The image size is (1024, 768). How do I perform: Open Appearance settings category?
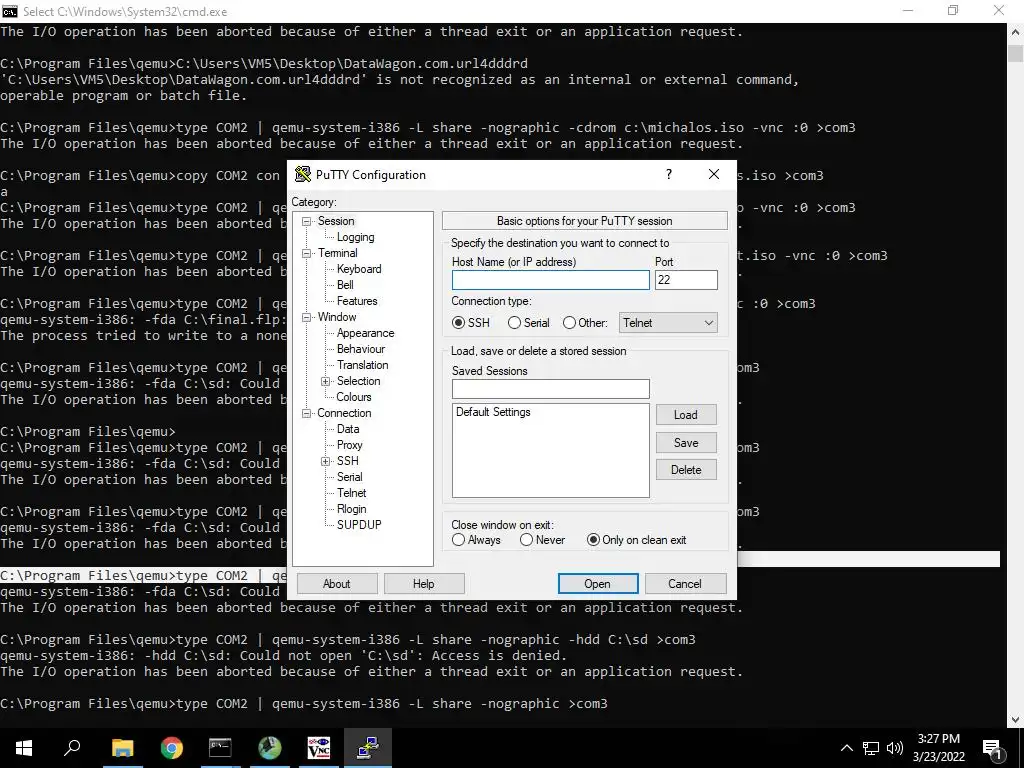(365, 333)
